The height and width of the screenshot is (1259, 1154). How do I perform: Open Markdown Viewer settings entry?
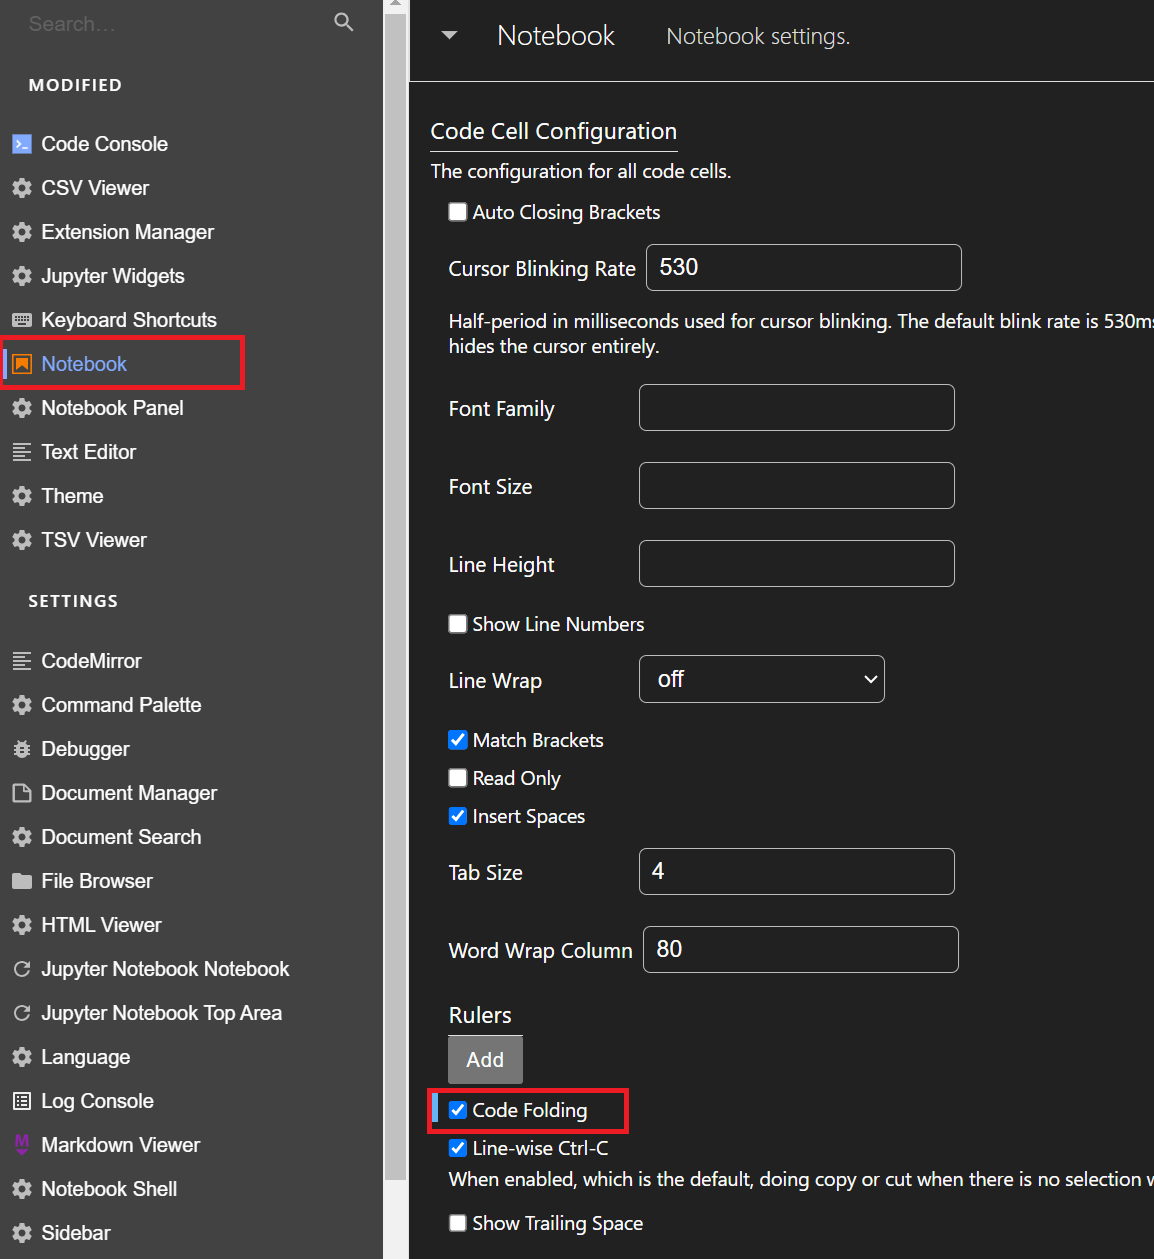(x=120, y=1145)
